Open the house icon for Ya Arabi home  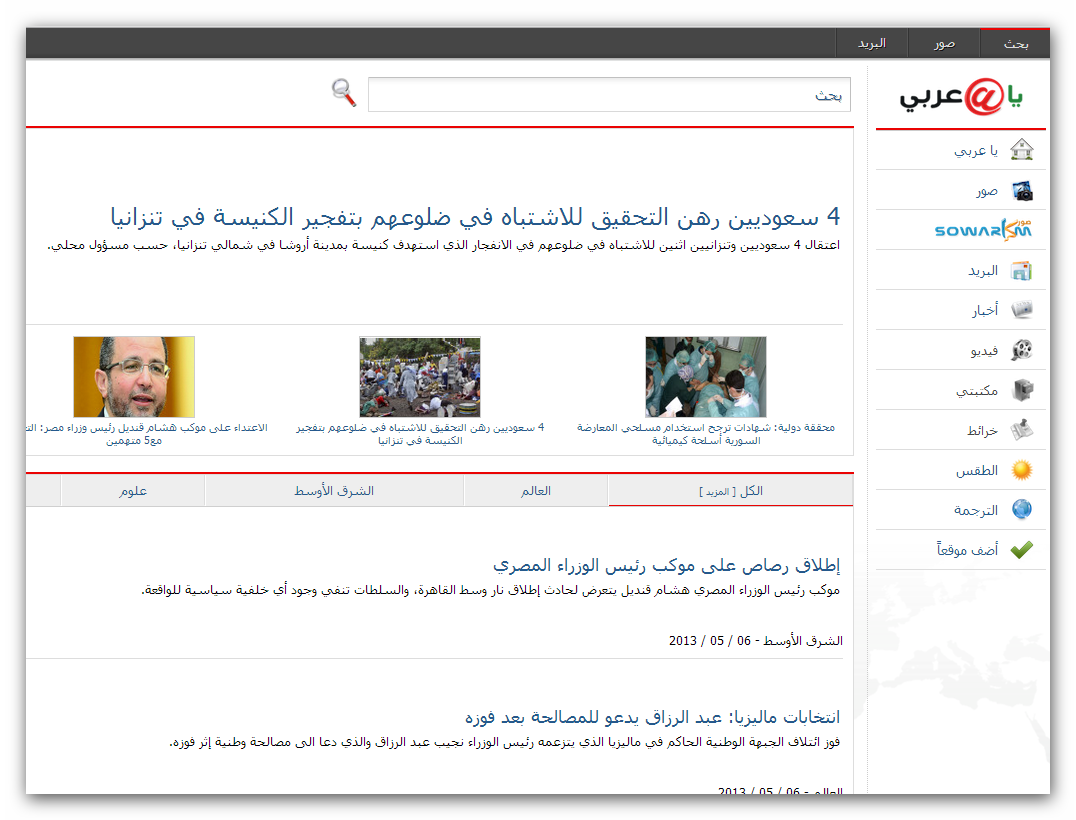(1021, 150)
